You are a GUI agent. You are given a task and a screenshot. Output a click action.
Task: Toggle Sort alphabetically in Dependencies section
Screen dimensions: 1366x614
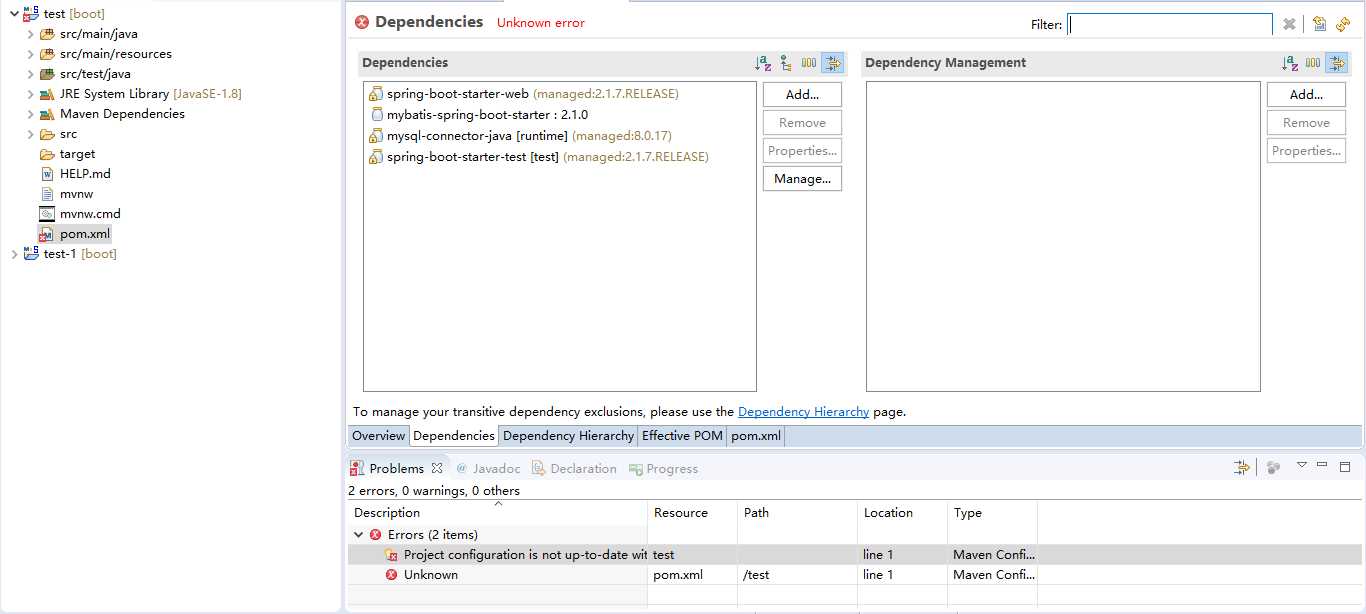click(x=763, y=63)
